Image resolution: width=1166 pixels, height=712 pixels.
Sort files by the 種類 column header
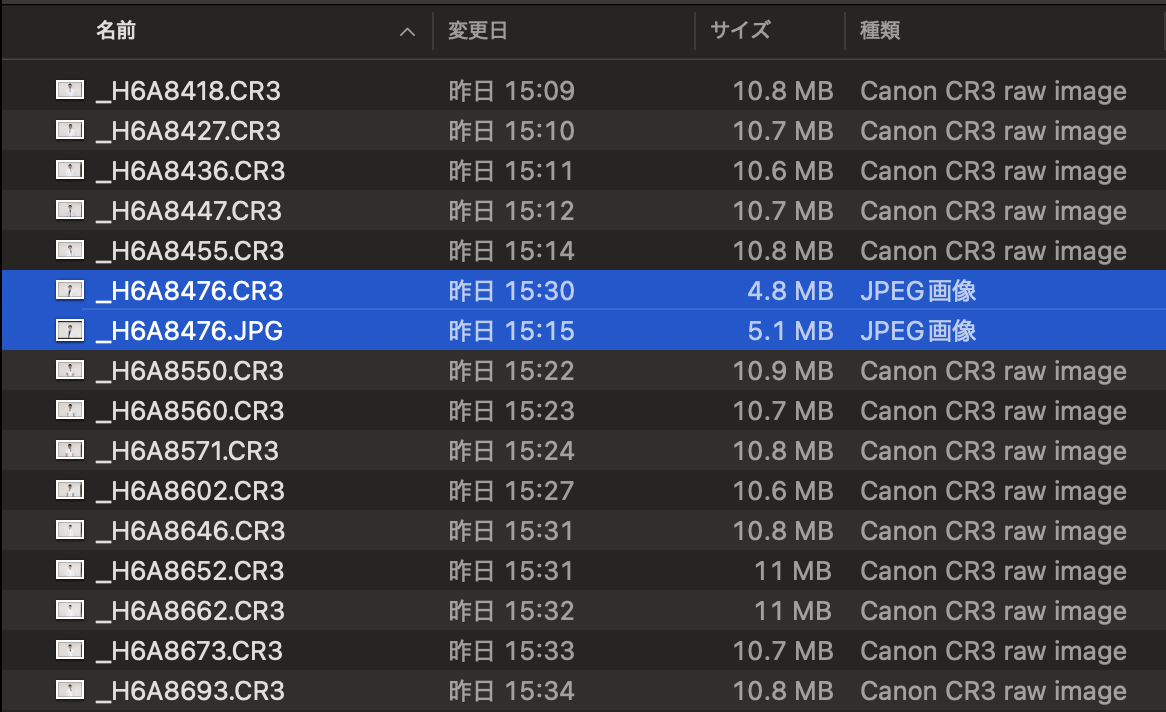coord(880,31)
